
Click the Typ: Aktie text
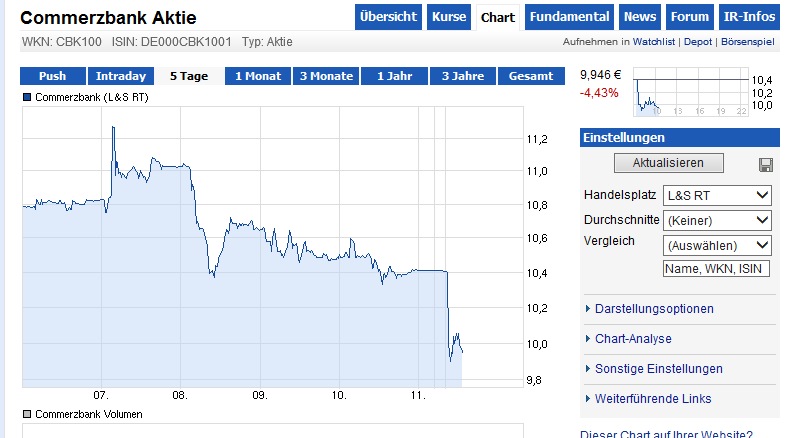point(267,42)
